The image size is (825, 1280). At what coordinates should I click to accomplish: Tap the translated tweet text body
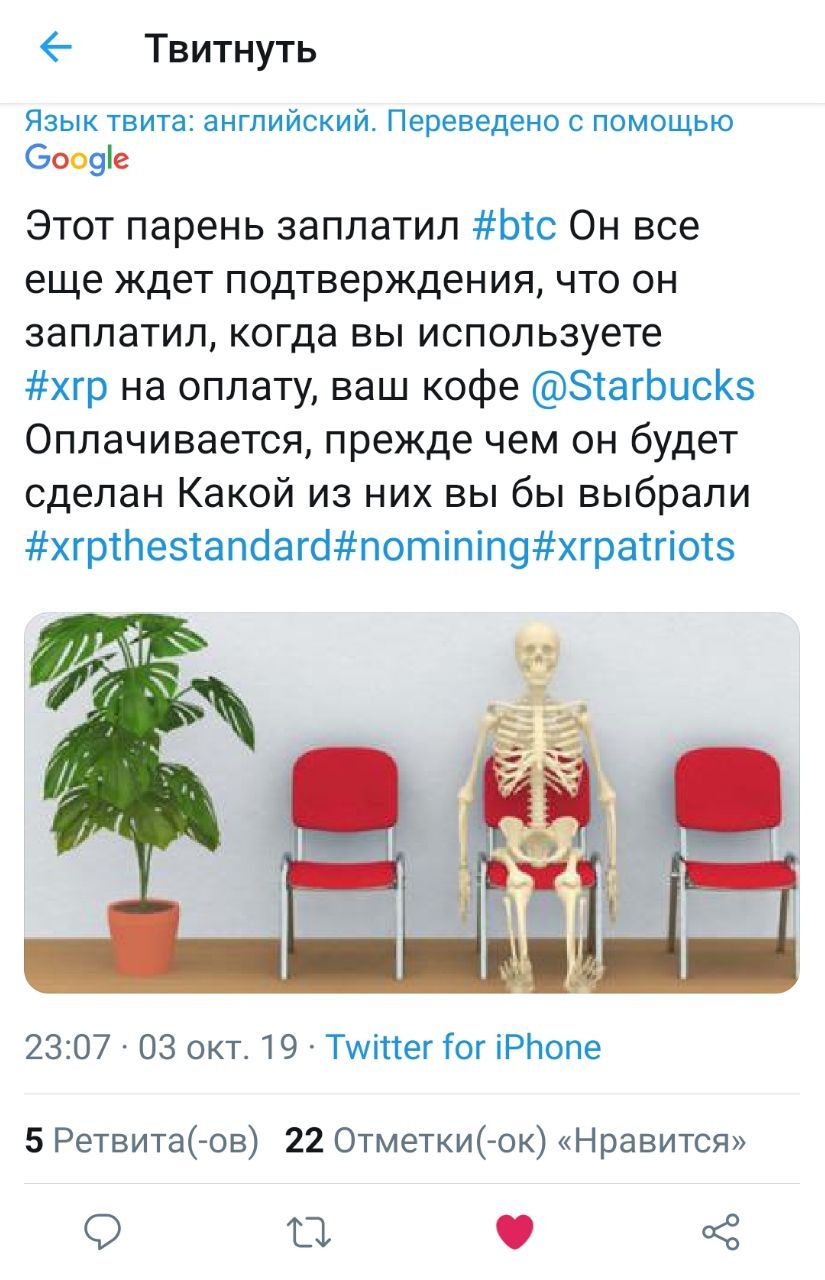tap(390, 386)
